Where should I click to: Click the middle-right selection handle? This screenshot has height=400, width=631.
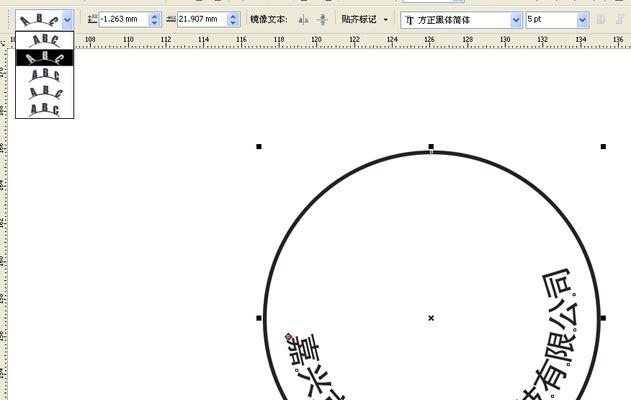click(603, 318)
